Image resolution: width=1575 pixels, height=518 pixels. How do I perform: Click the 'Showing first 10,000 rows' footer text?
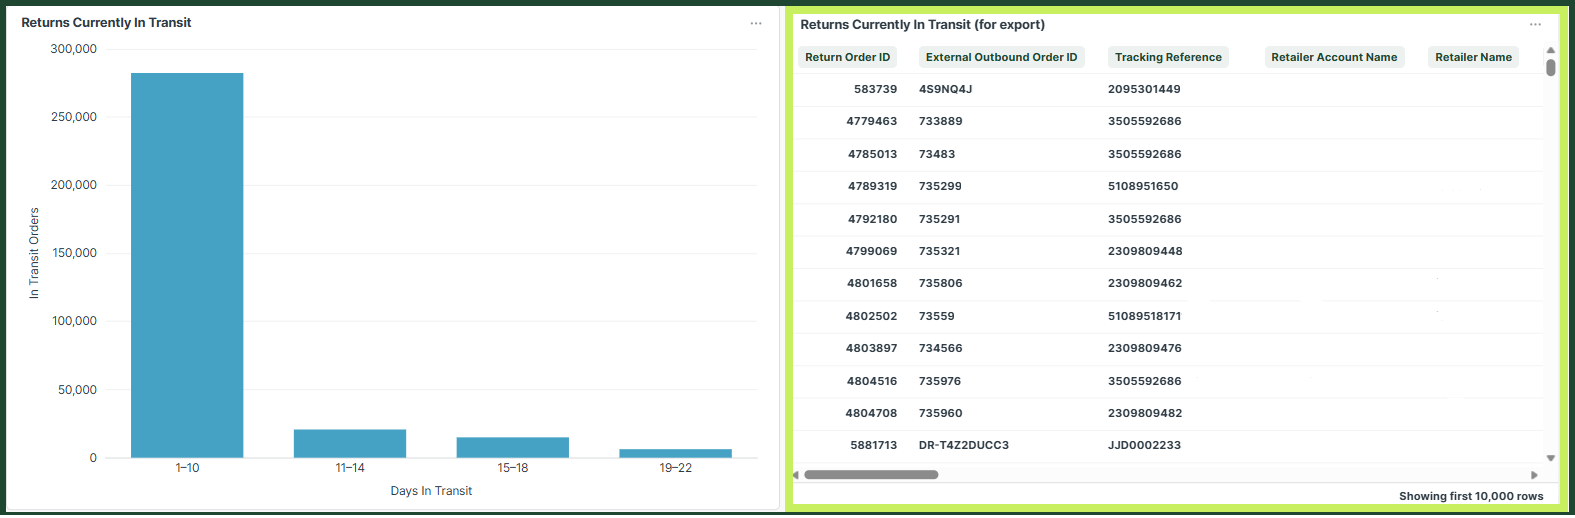pyautogui.click(x=1471, y=496)
